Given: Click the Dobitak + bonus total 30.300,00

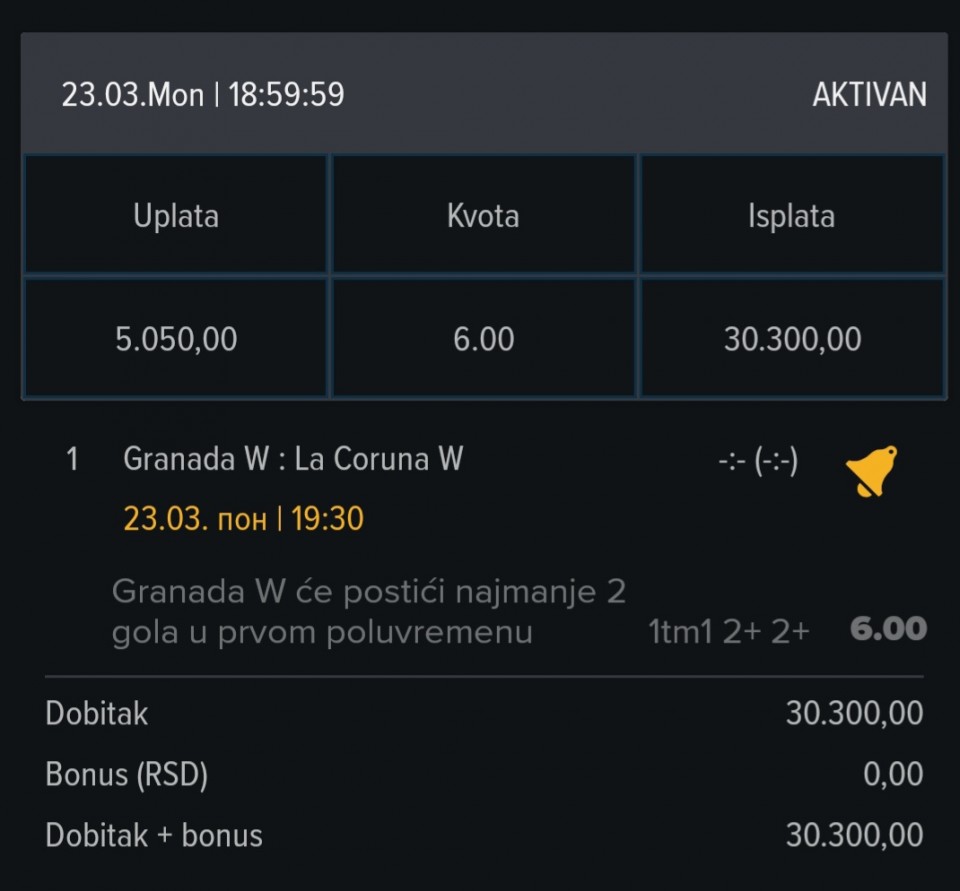Looking at the screenshot, I should pos(854,835).
